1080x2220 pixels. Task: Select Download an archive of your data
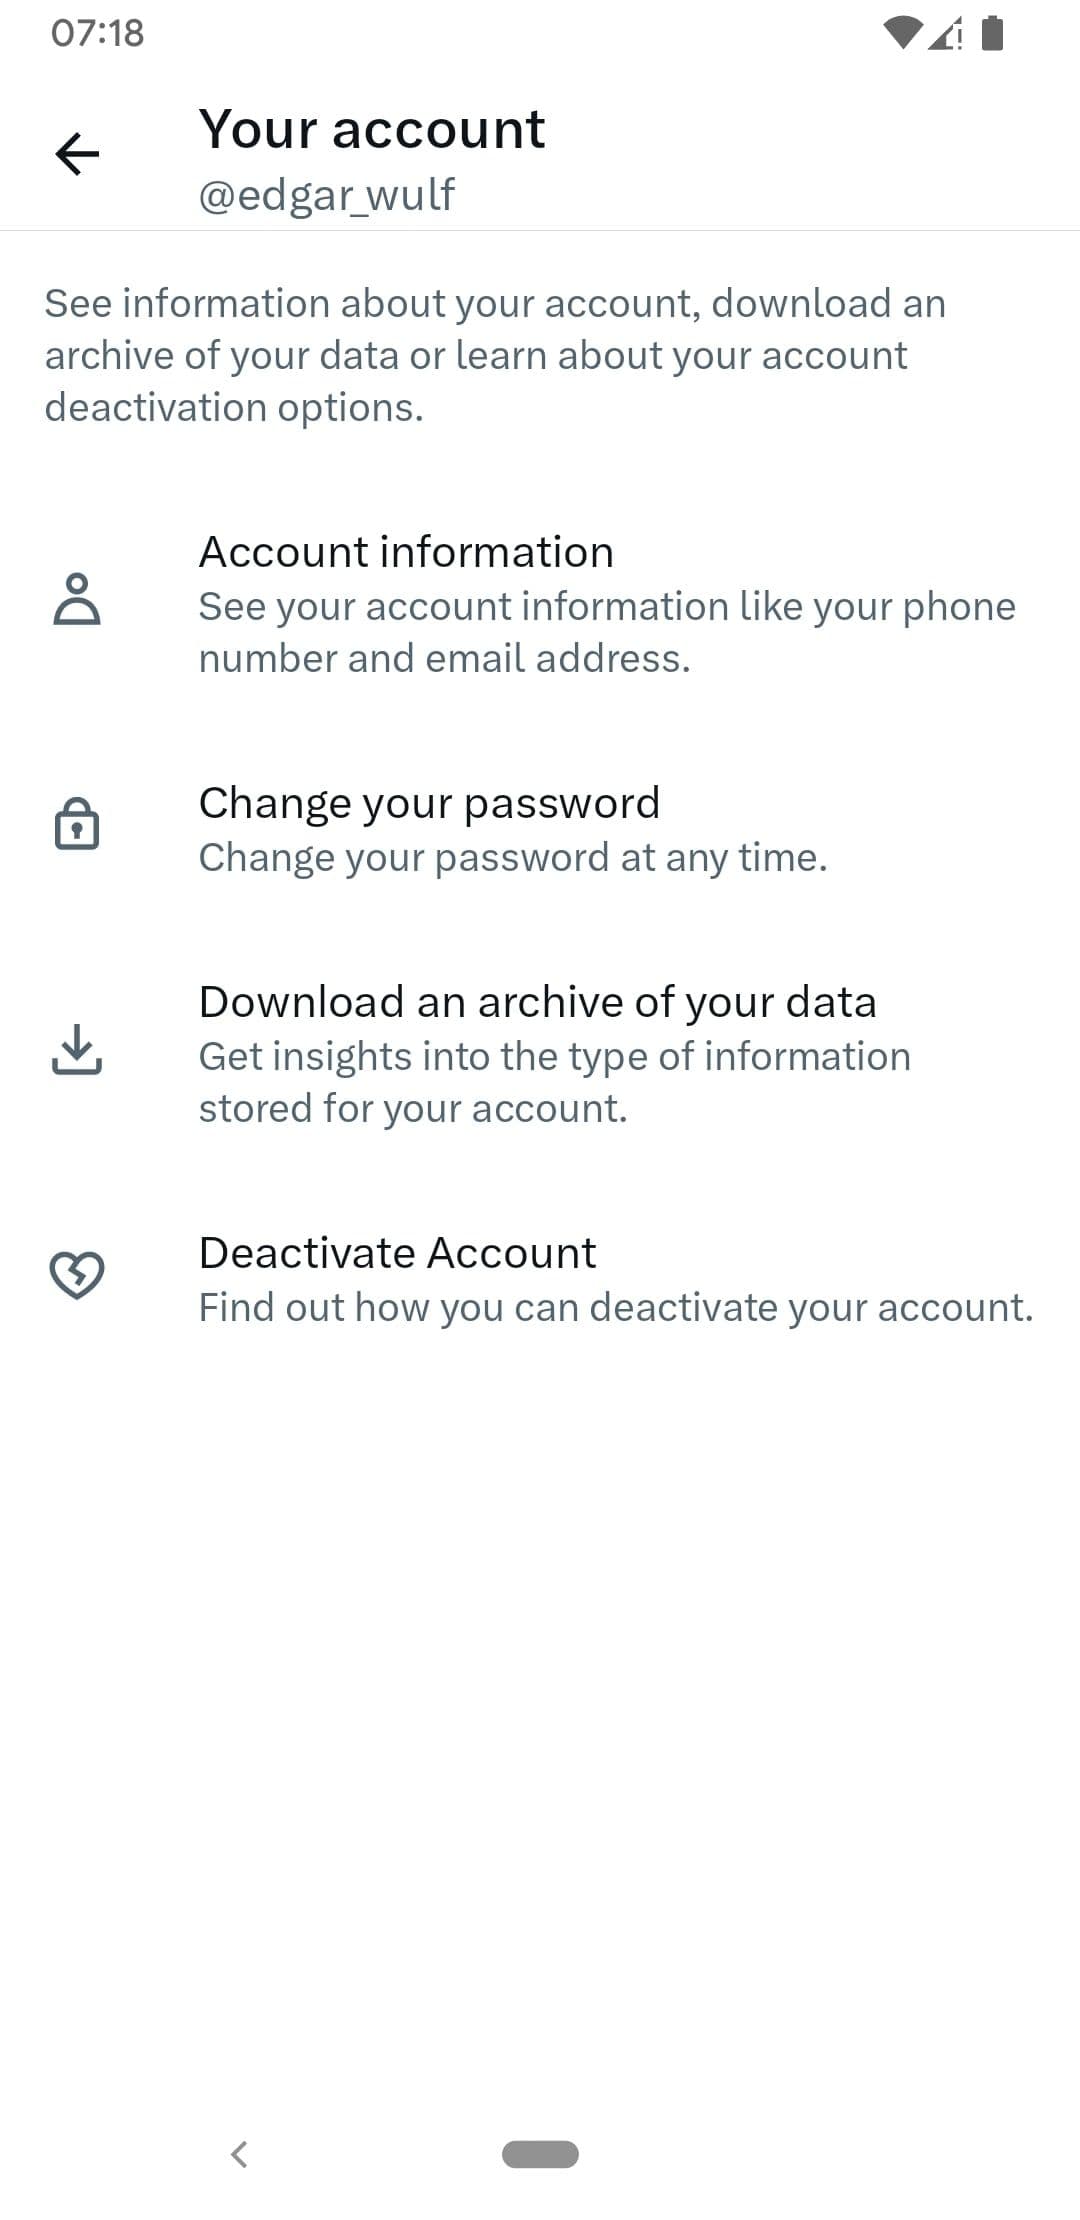pyautogui.click(x=537, y=1002)
